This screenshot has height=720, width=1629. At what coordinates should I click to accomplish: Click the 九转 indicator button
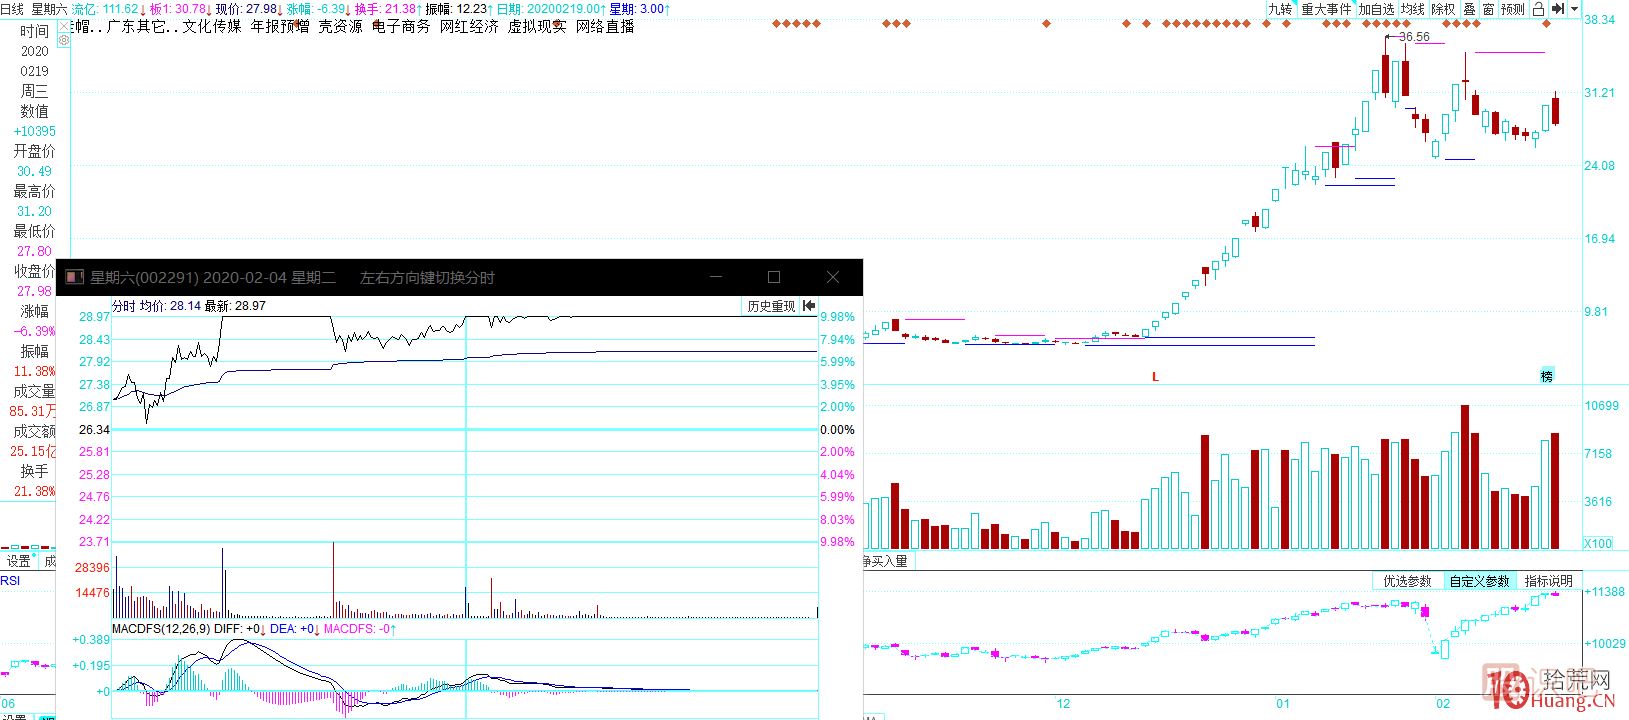pyautogui.click(x=1280, y=9)
